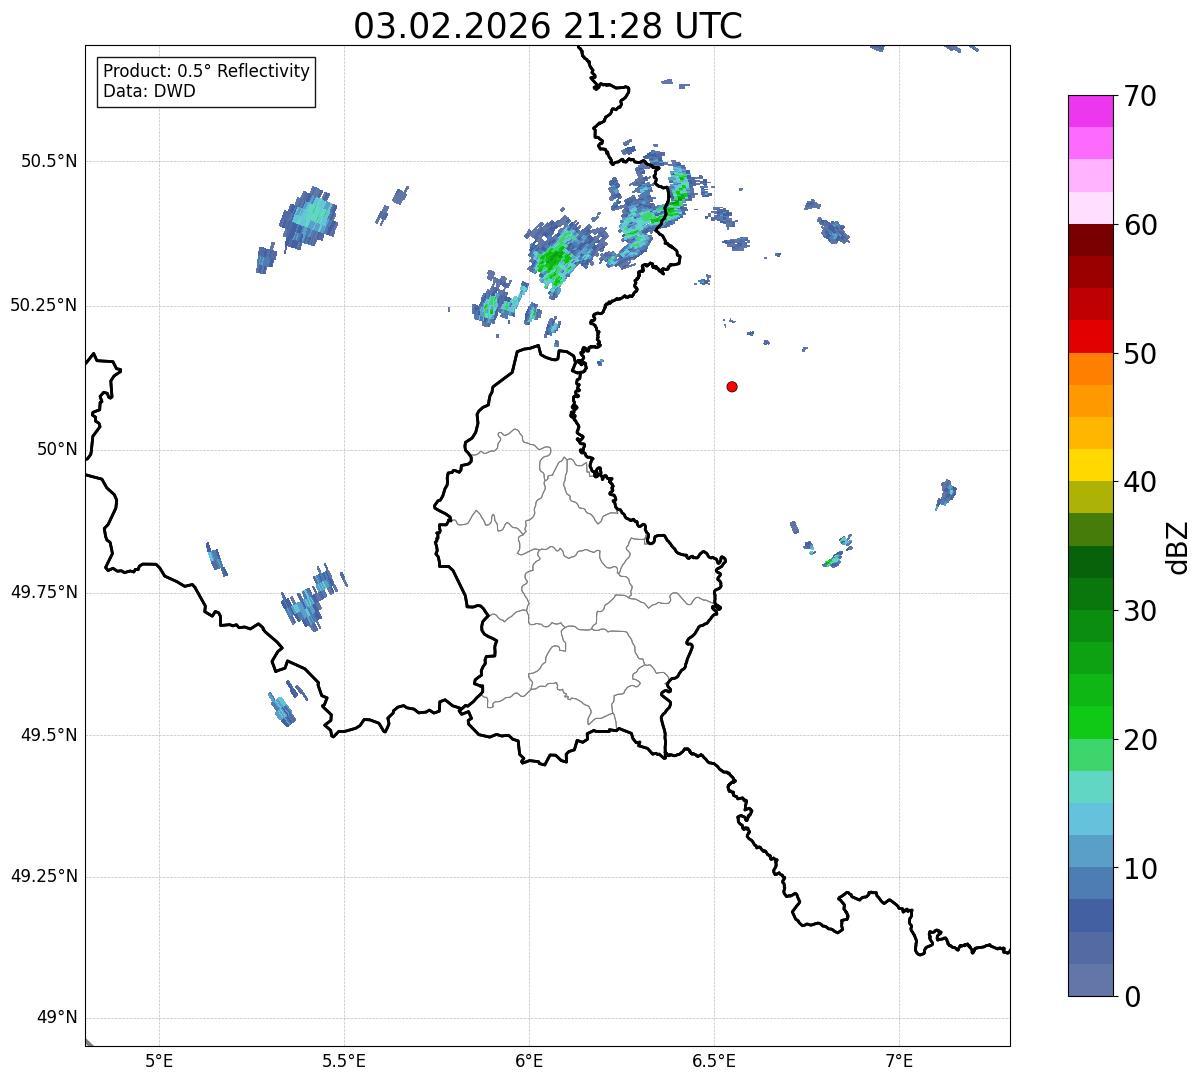Click the 70 tick label on the colorbar
The width and height of the screenshot is (1202, 1081).
tap(1141, 96)
